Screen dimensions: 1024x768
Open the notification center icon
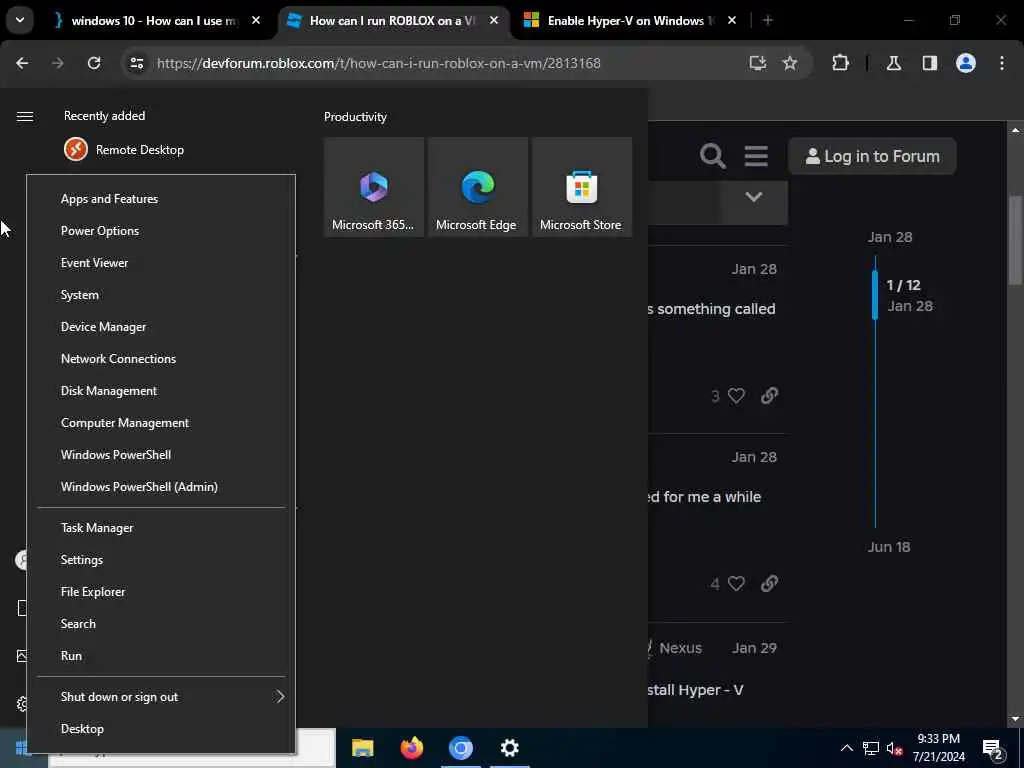[x=992, y=748]
